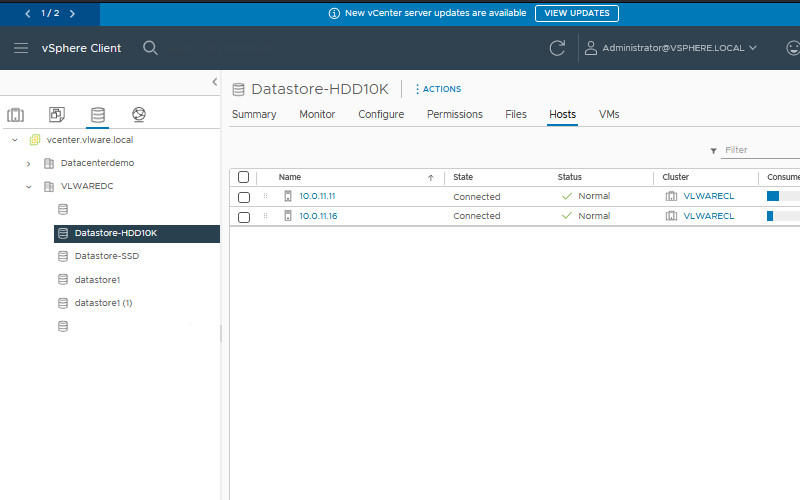800x500 pixels.
Task: Go to previous notification banner
Action: (28, 13)
